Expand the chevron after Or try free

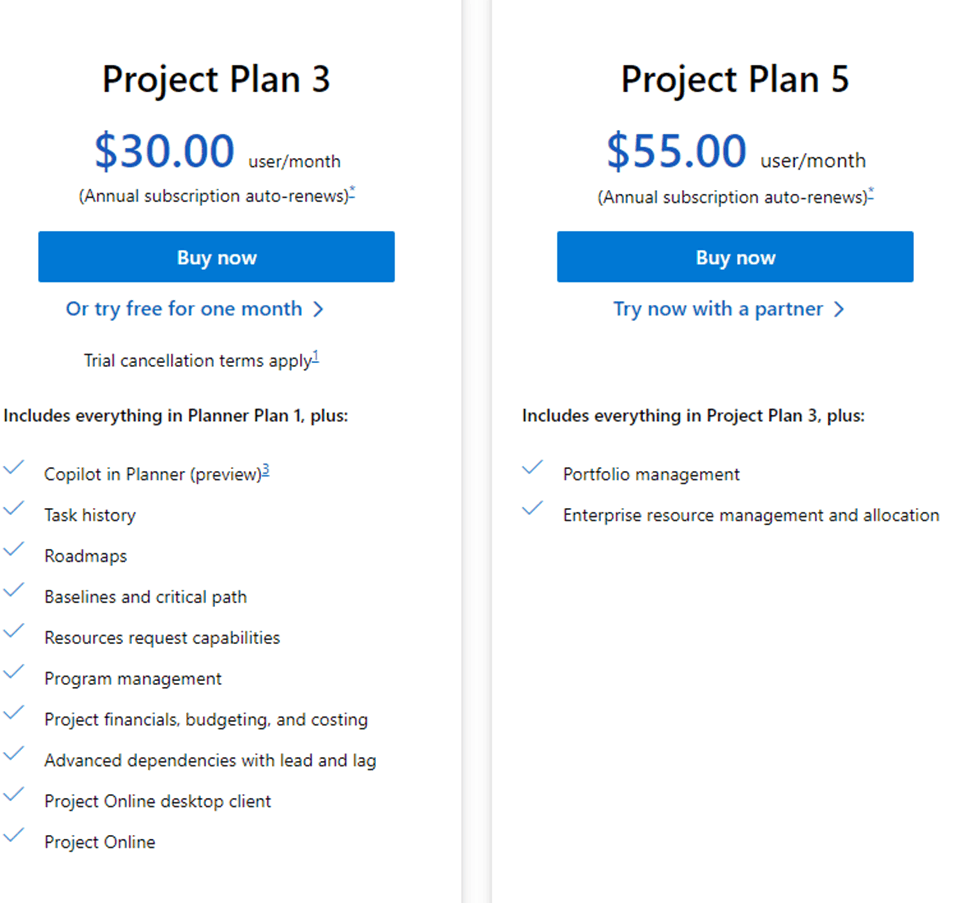pyautogui.click(x=318, y=309)
